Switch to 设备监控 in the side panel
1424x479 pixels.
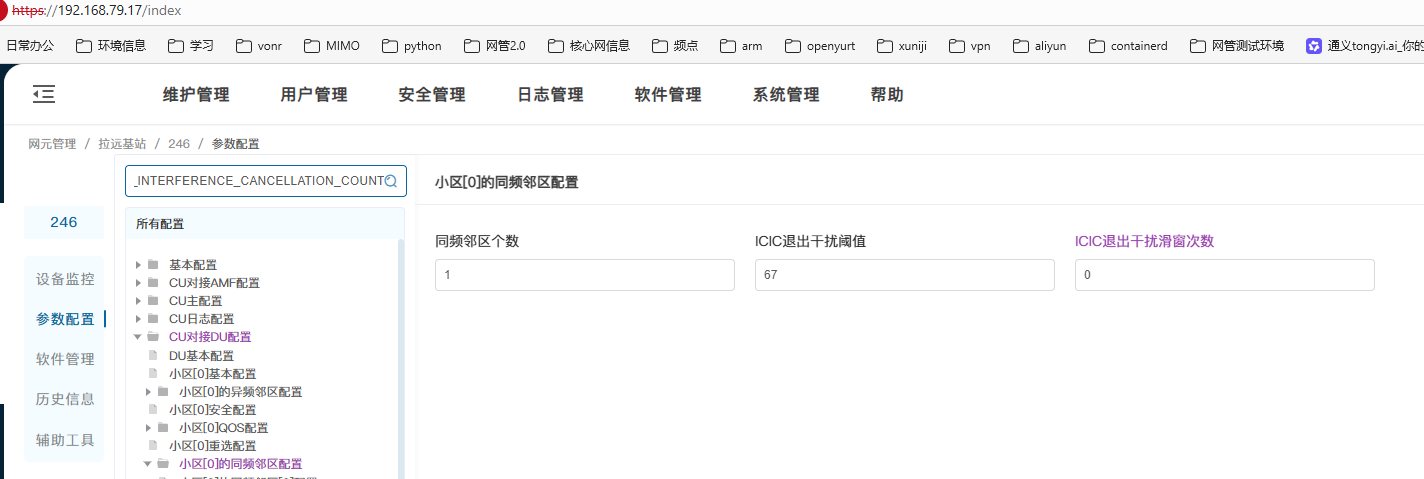coord(65,279)
